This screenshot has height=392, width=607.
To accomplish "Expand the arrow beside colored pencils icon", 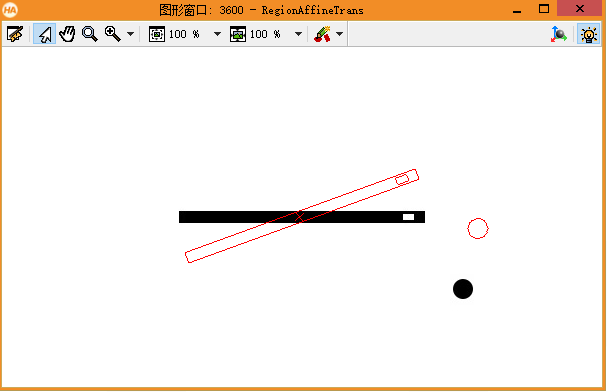I will click(x=340, y=34).
